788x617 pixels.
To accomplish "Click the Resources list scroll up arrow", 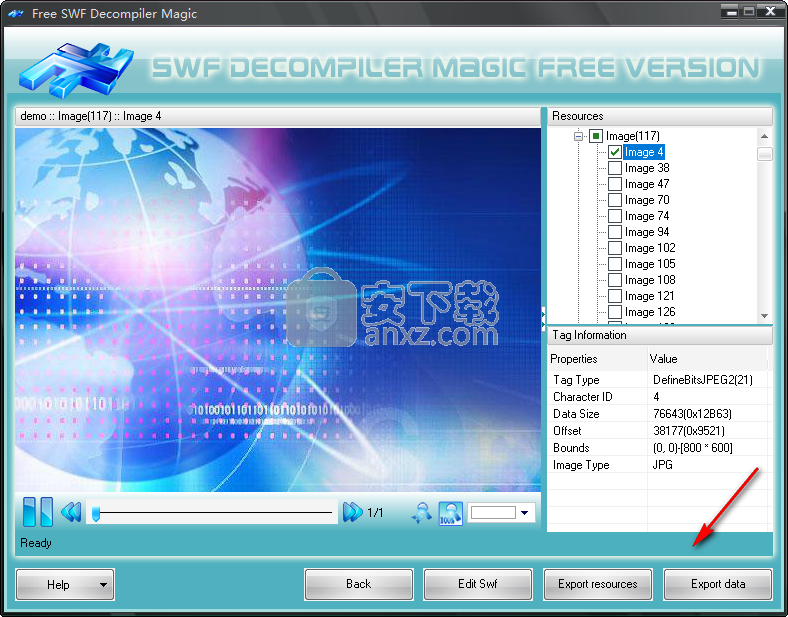I will click(x=764, y=136).
